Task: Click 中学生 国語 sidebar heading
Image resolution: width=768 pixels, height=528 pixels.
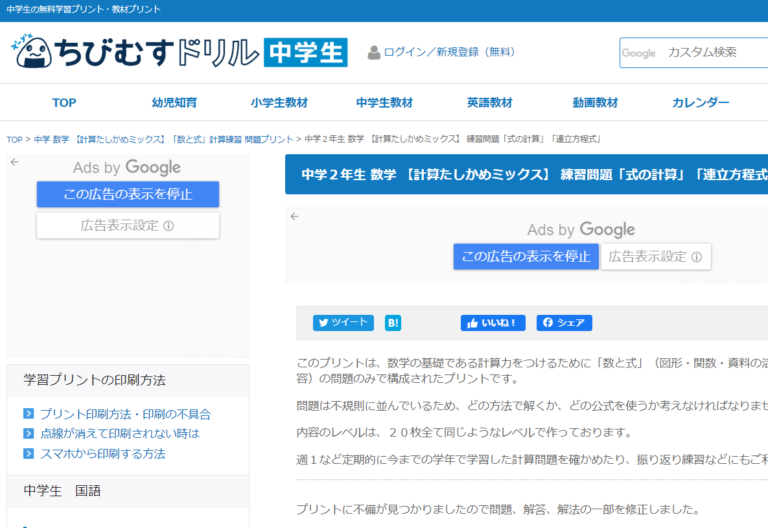Action: pos(62,491)
